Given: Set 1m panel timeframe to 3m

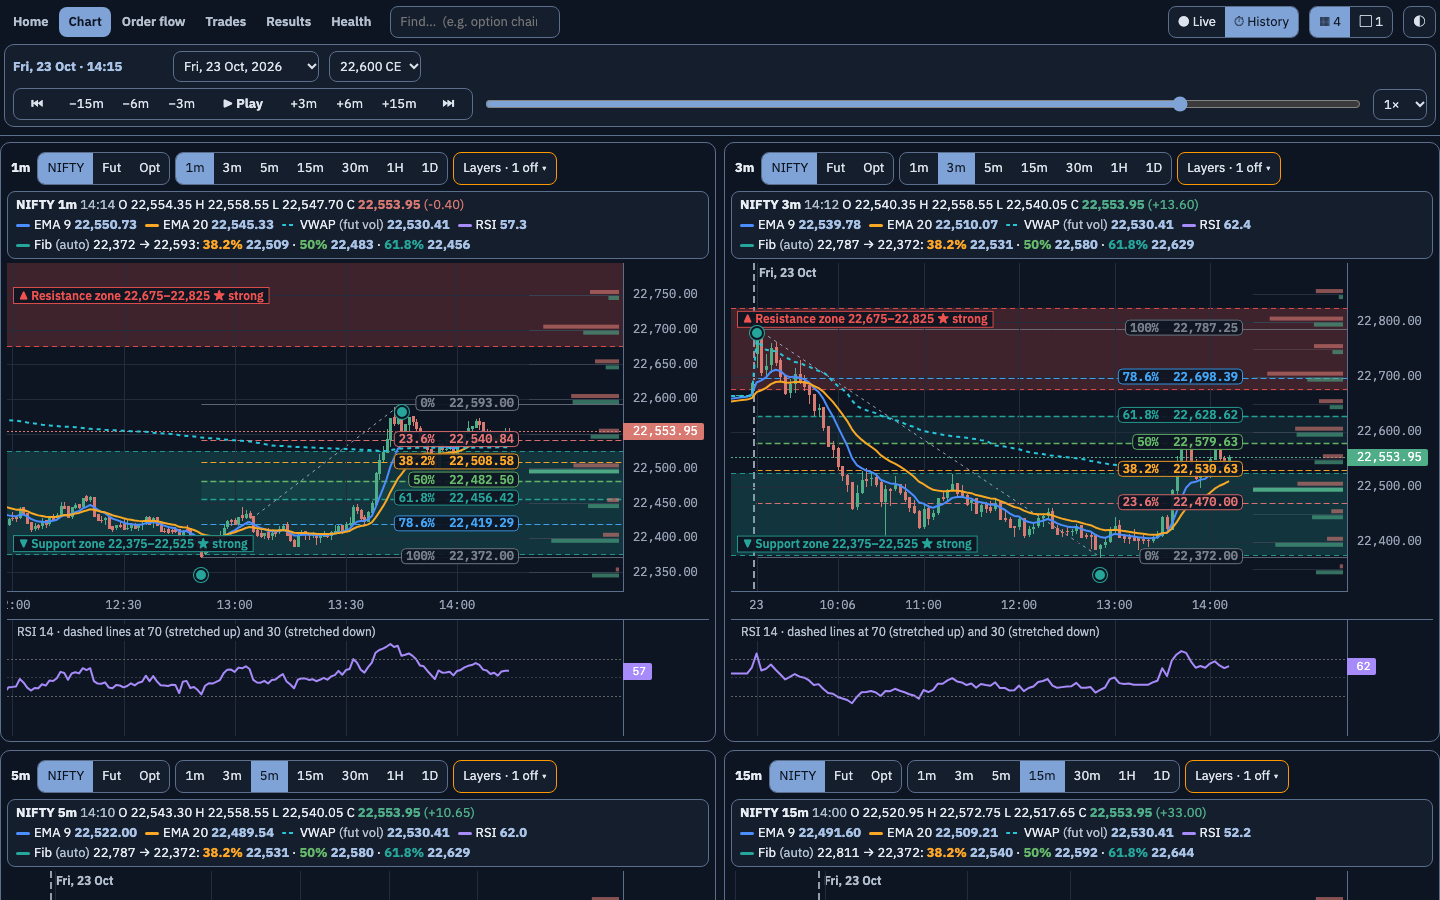Looking at the screenshot, I should pyautogui.click(x=232, y=168).
